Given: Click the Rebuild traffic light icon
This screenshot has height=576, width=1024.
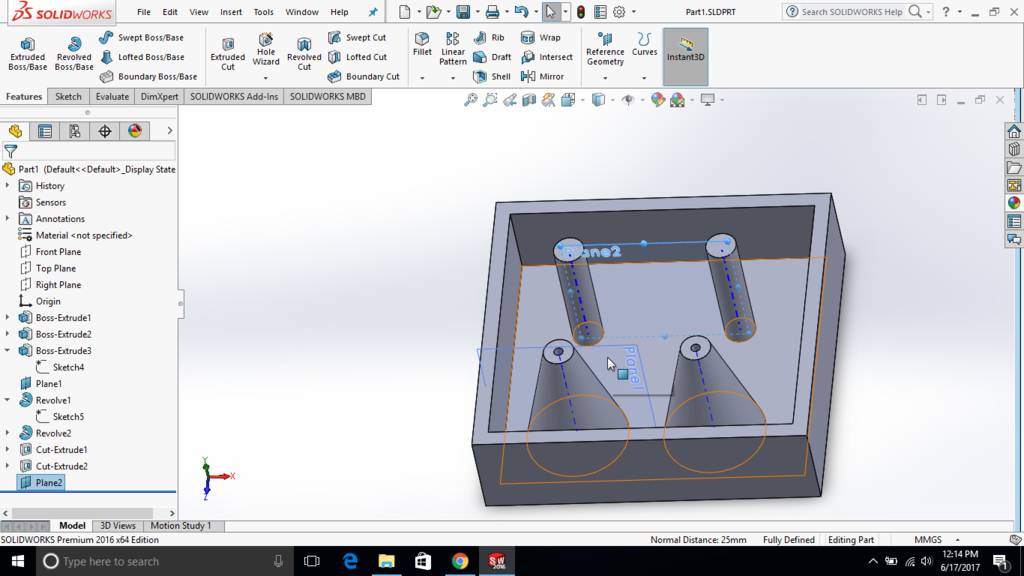Looking at the screenshot, I should click(x=581, y=12).
